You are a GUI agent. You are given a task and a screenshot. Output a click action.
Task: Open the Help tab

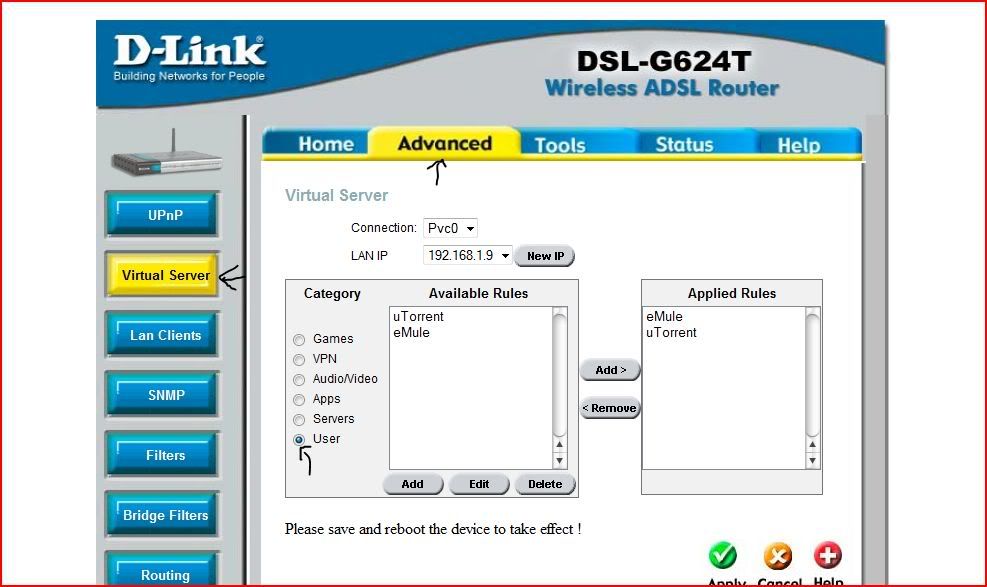coord(799,145)
